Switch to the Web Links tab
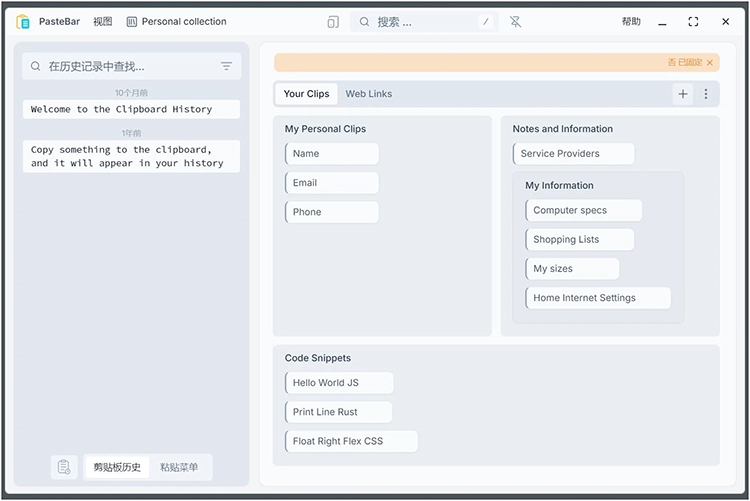The image size is (750, 501). pos(369,94)
